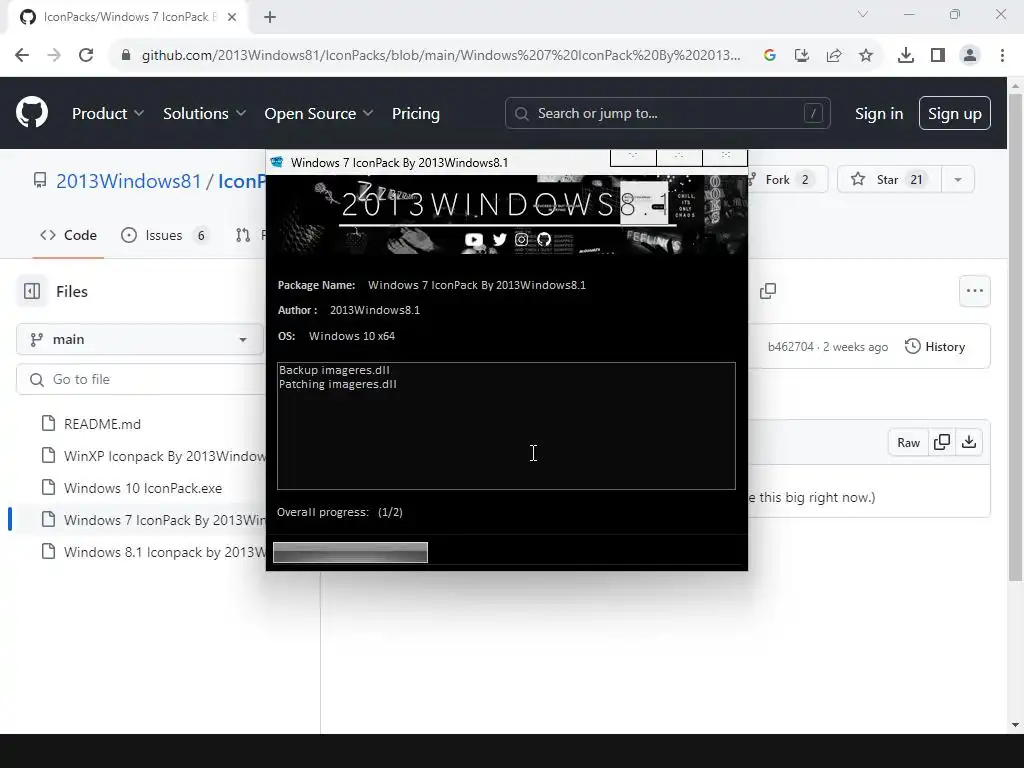Viewport: 1024px width, 768px height.
Task: Open the Product menu
Action: pos(108,114)
